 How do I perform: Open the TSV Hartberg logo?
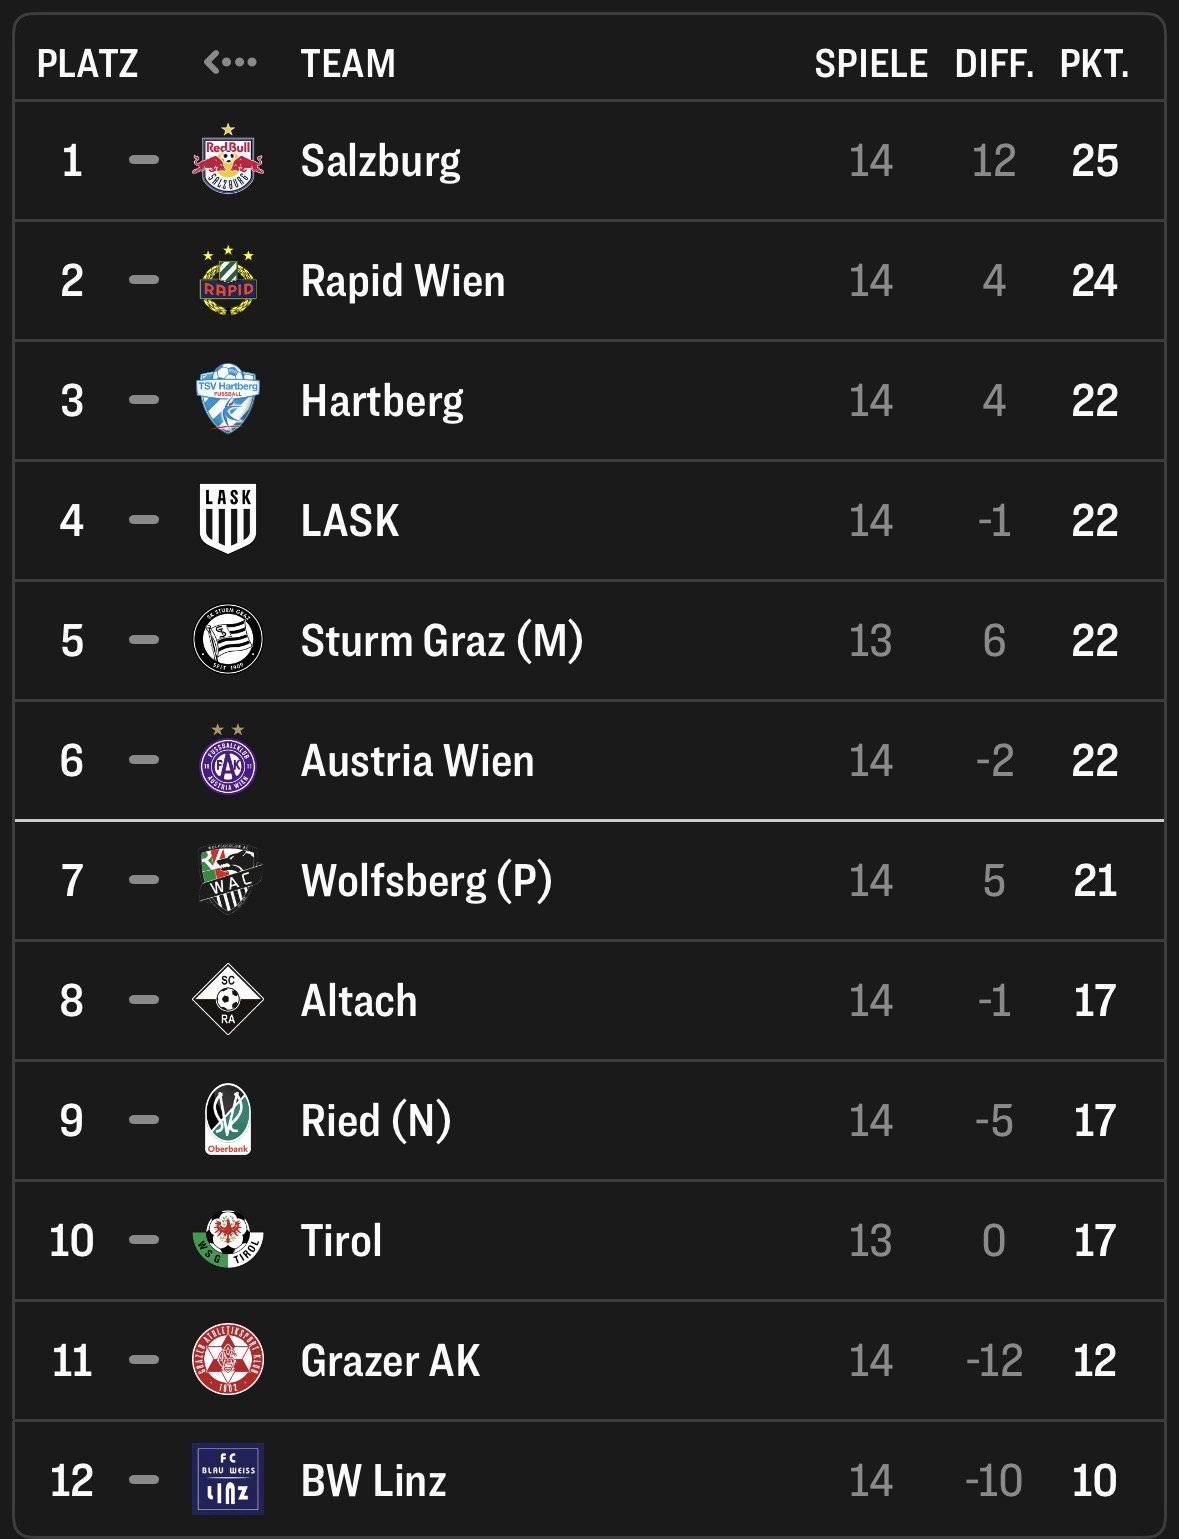pyautogui.click(x=228, y=400)
